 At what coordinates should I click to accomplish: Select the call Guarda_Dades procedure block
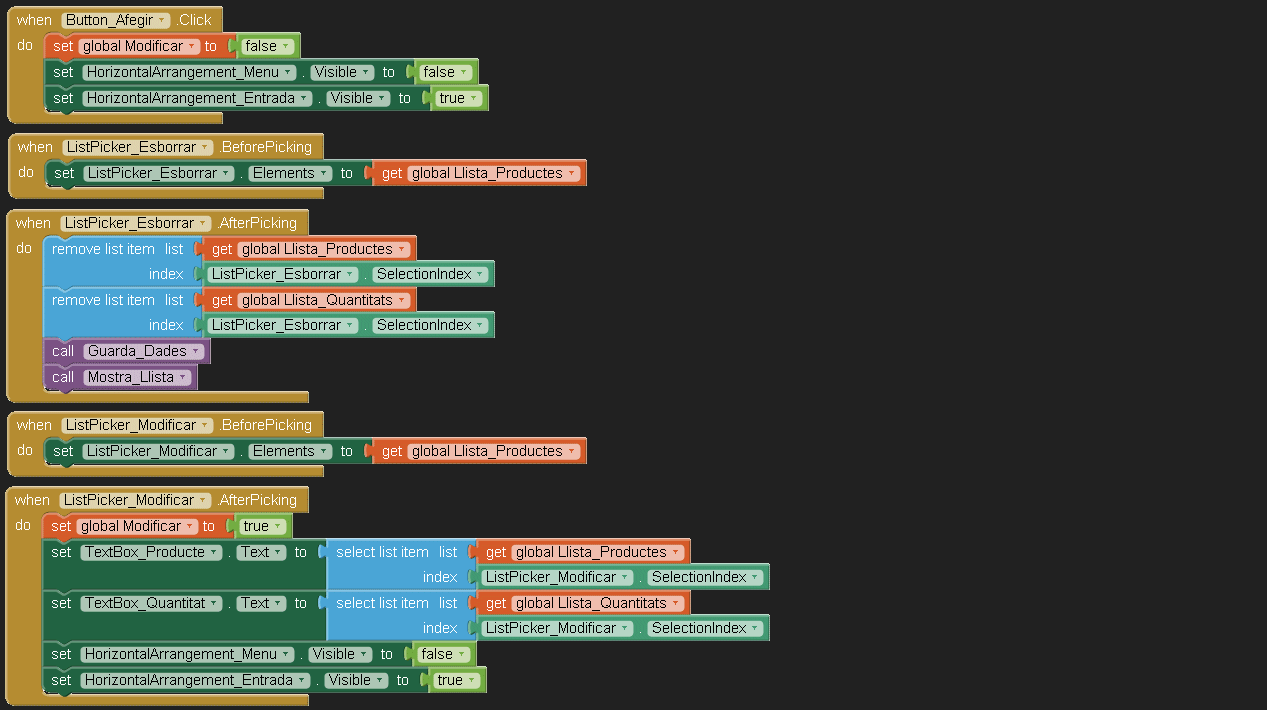click(62, 351)
